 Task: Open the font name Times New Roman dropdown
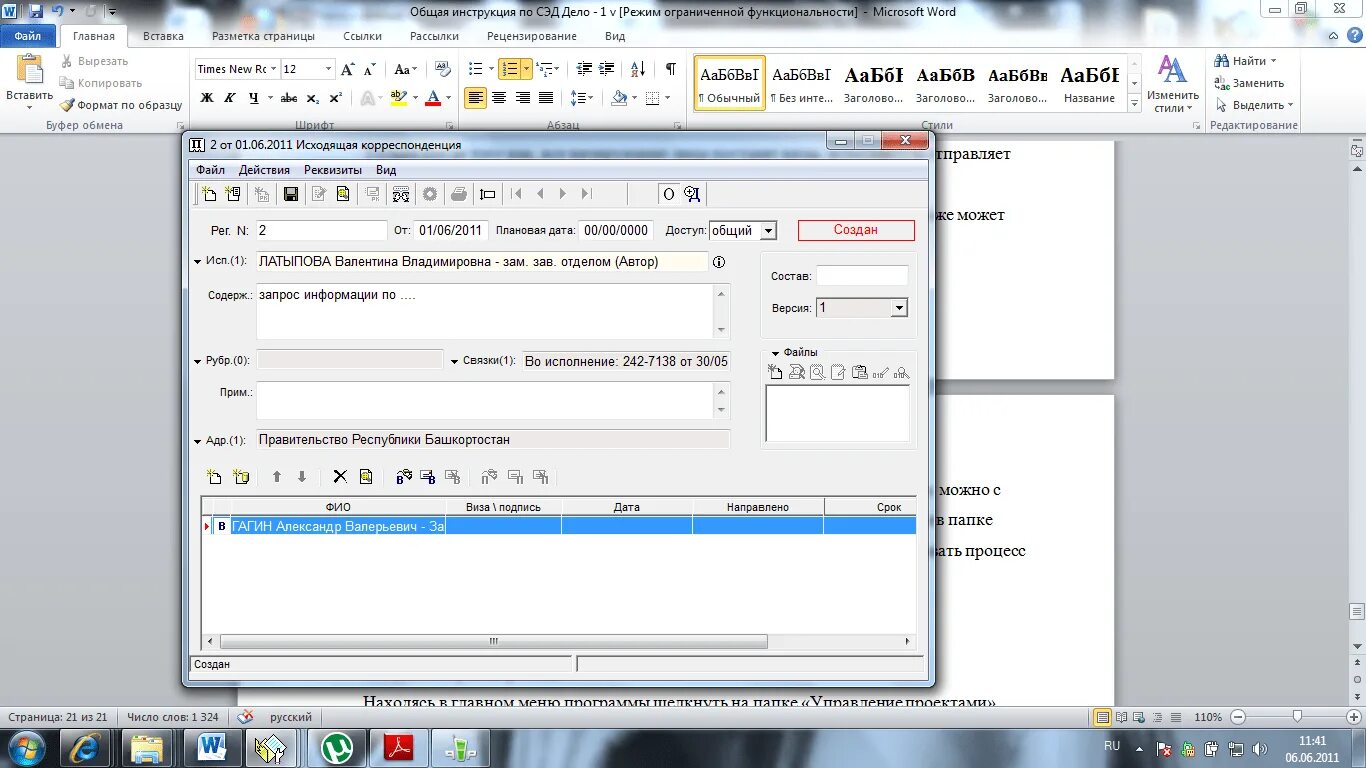click(274, 69)
